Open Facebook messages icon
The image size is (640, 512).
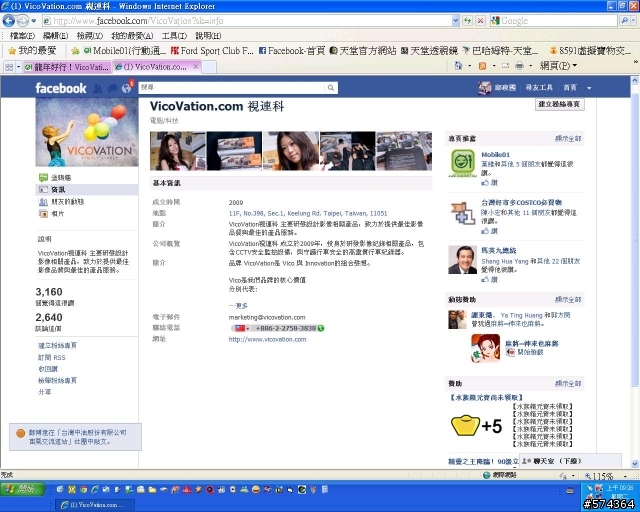point(112,88)
